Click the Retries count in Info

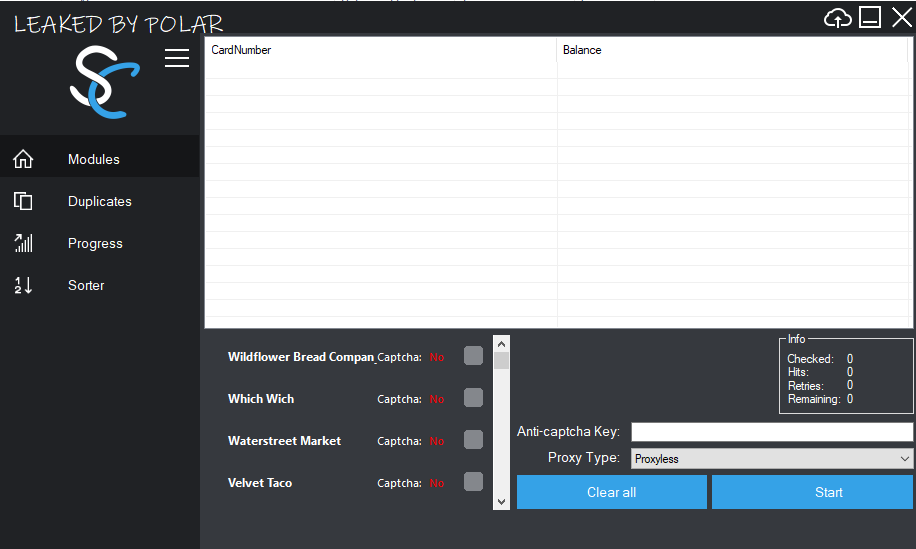[849, 385]
